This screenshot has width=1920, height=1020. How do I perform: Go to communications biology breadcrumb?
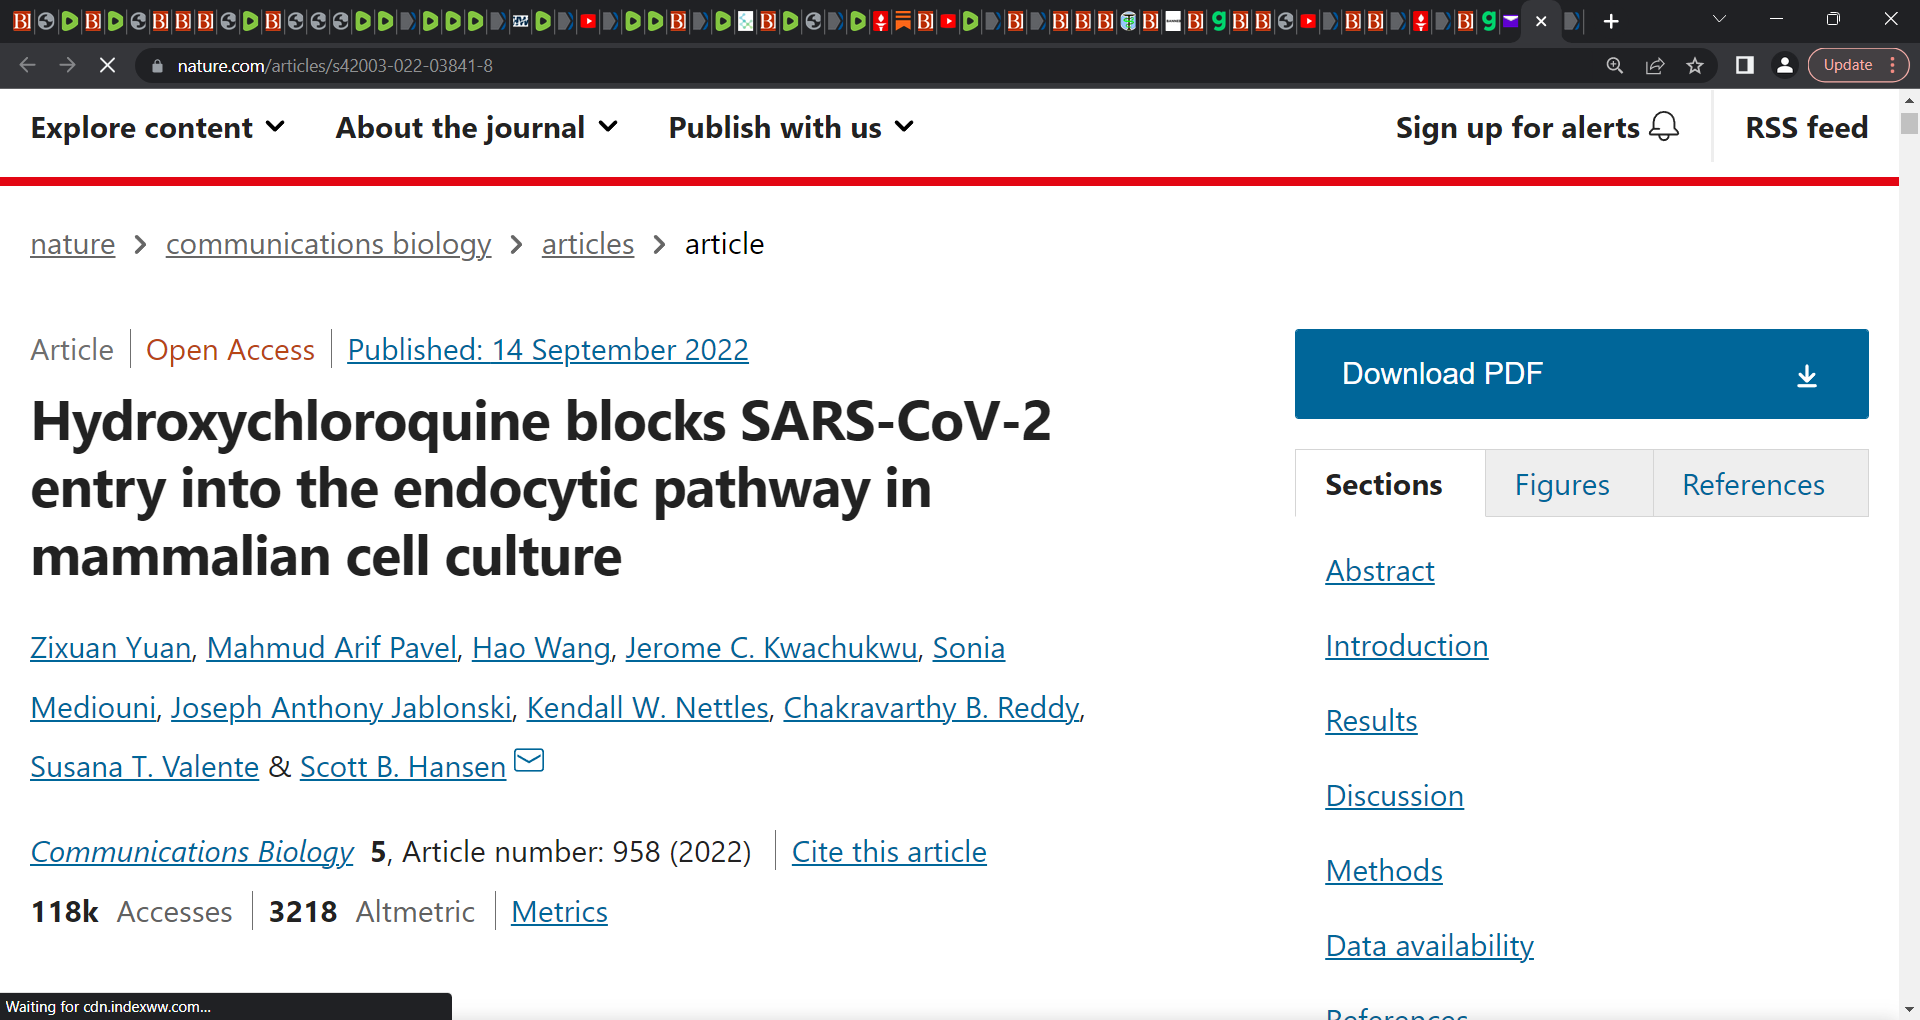[x=328, y=244]
